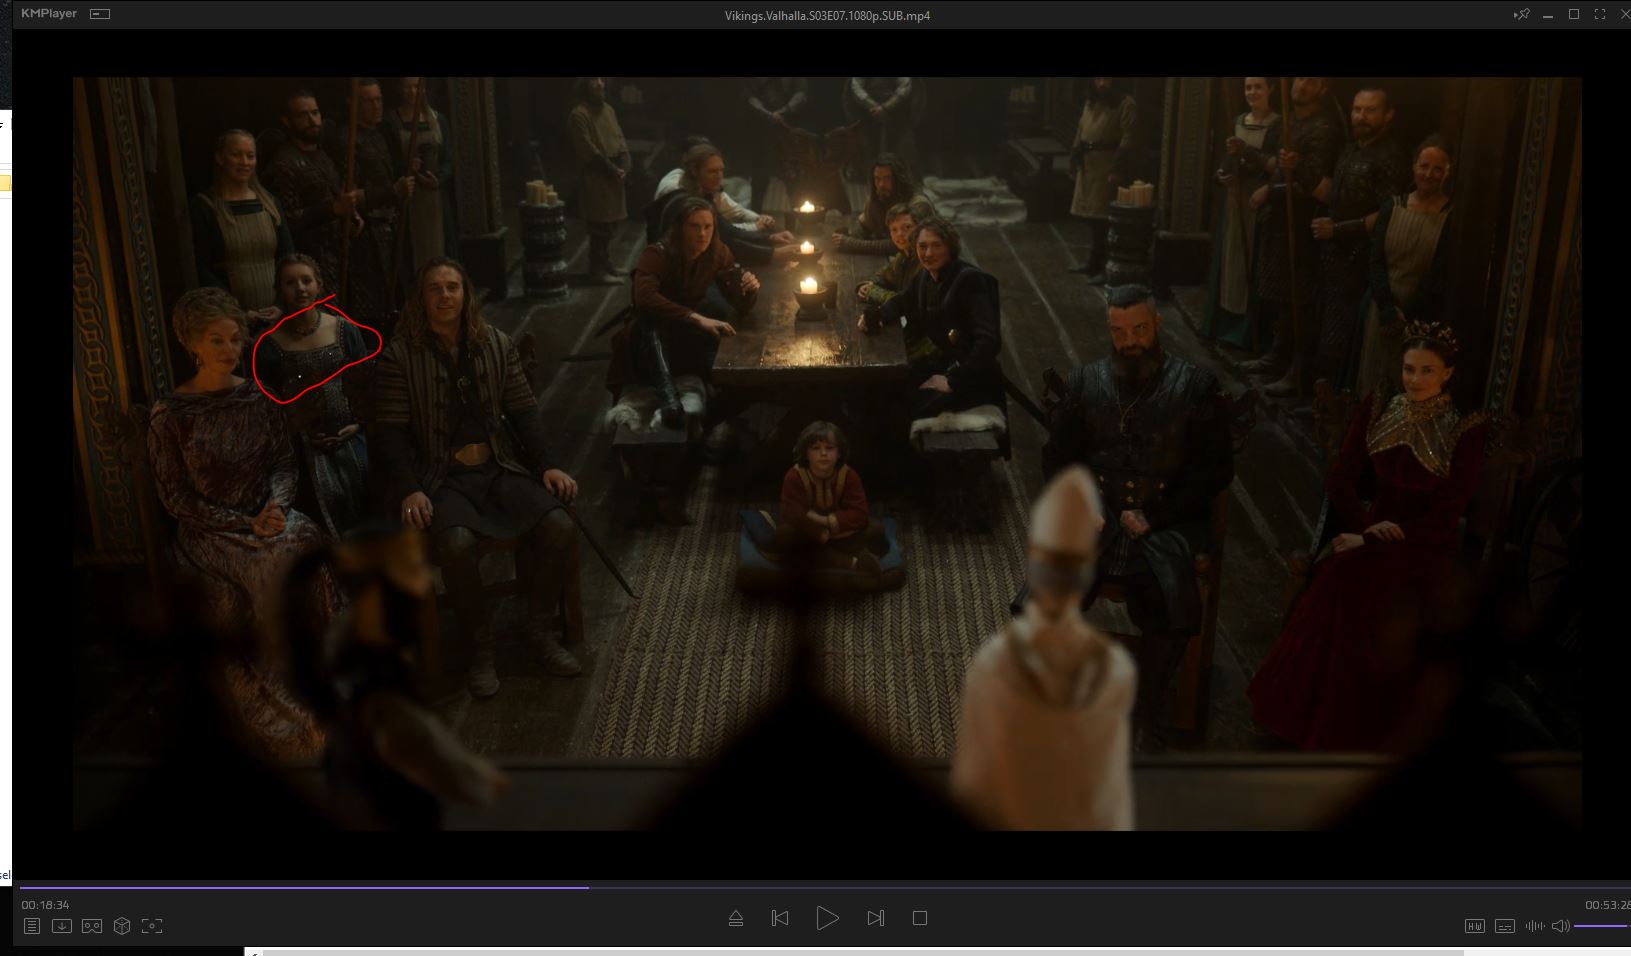Click the compact mode icon beside KMPlayer
This screenshot has height=956, width=1631.
100,14
